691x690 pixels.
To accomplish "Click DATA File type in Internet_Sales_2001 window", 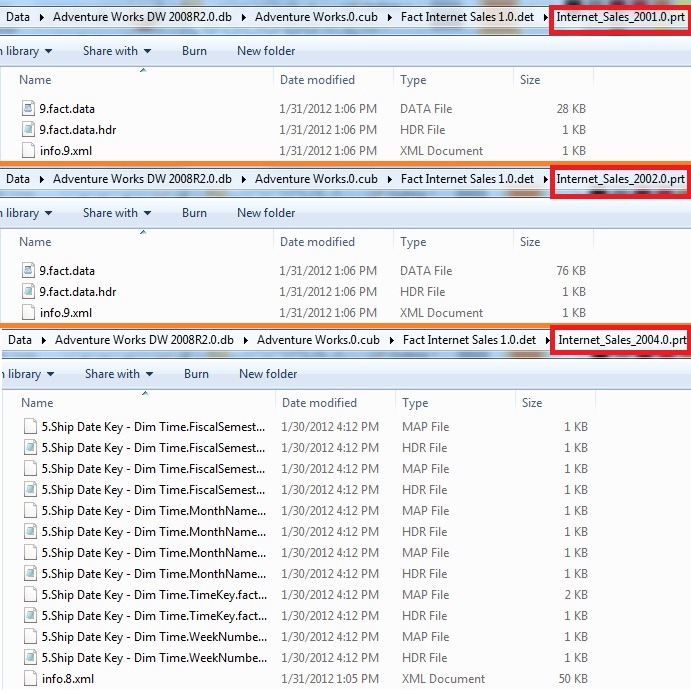I will (426, 108).
